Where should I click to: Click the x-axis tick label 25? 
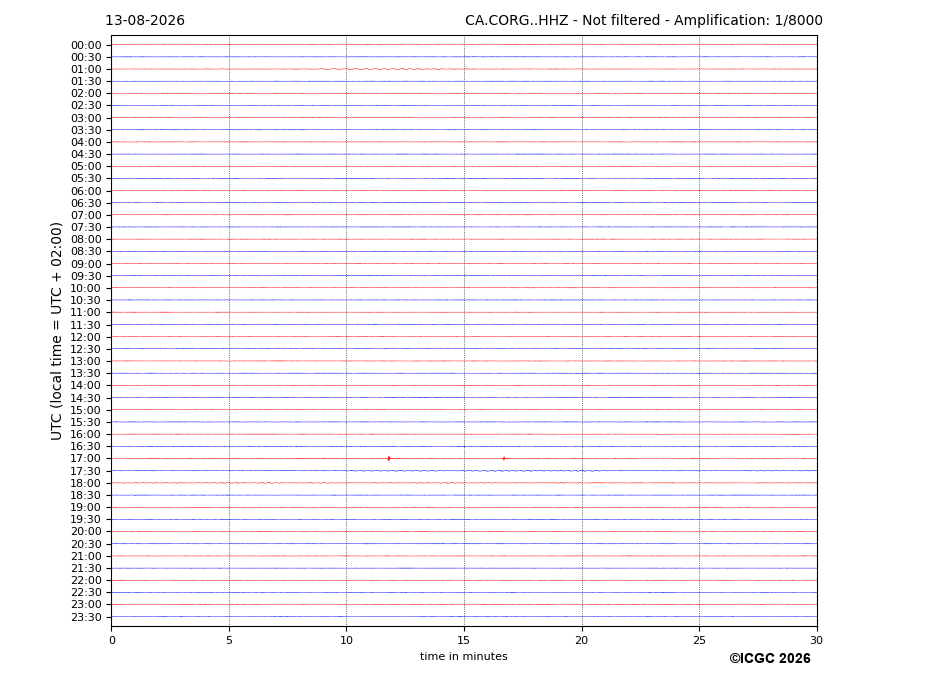[699, 640]
